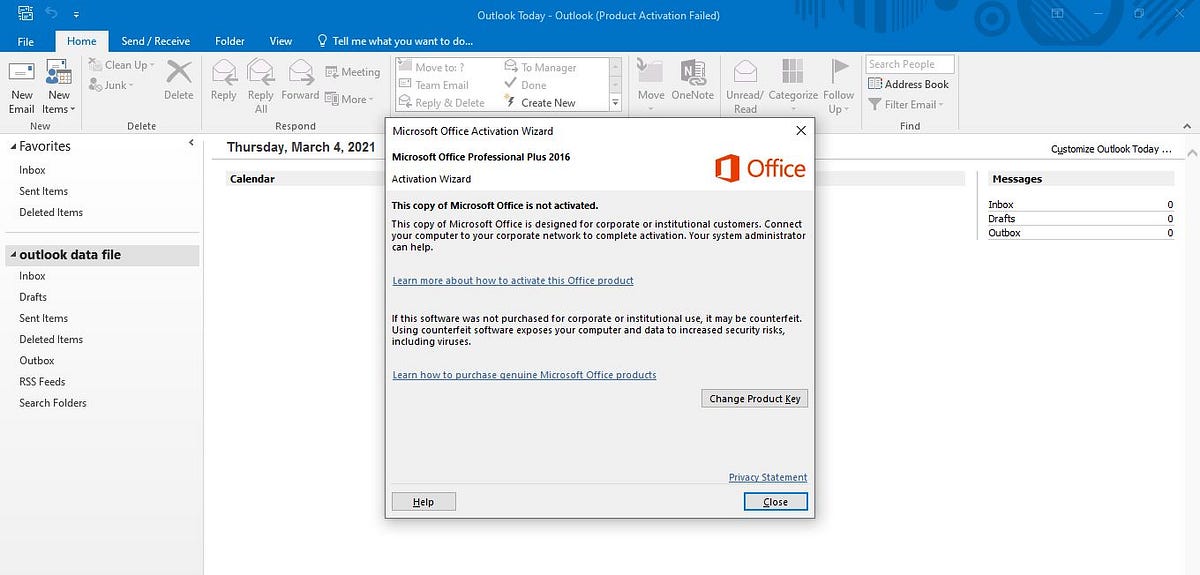Open the Clean Up dropdown
The height and width of the screenshot is (575, 1200).
tap(122, 65)
